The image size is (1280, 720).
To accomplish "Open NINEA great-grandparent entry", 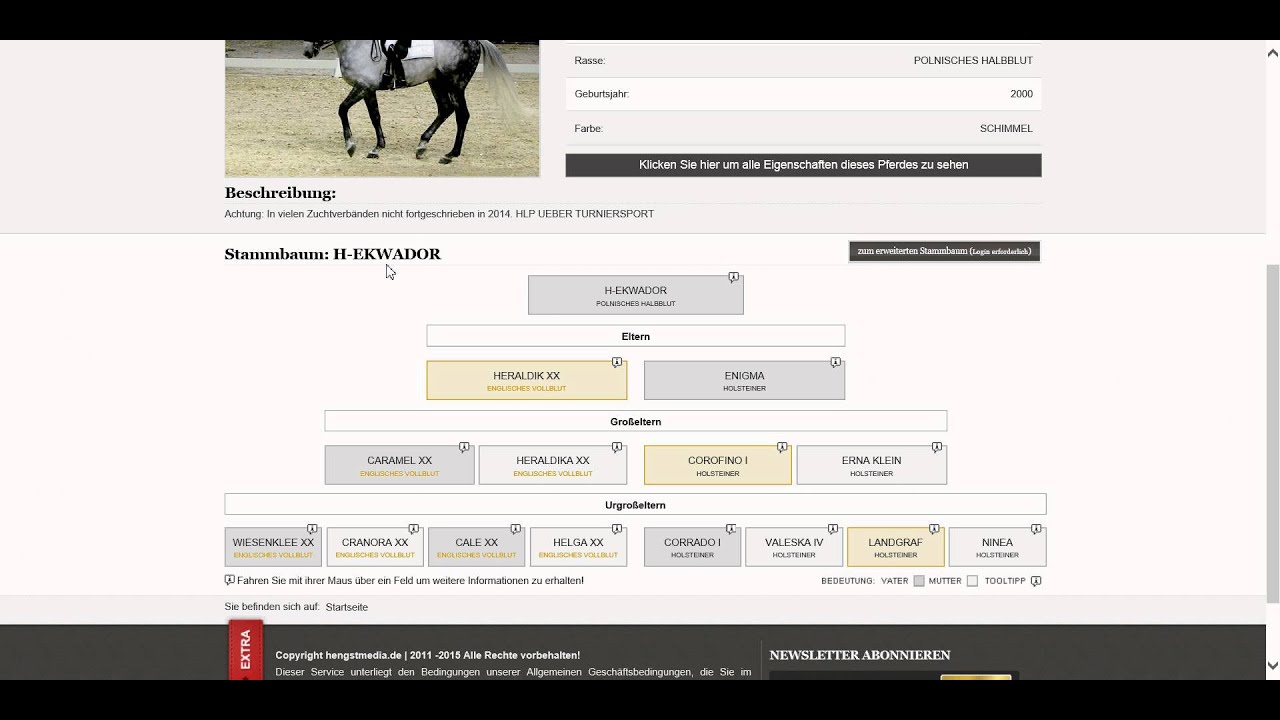I will click(997, 547).
